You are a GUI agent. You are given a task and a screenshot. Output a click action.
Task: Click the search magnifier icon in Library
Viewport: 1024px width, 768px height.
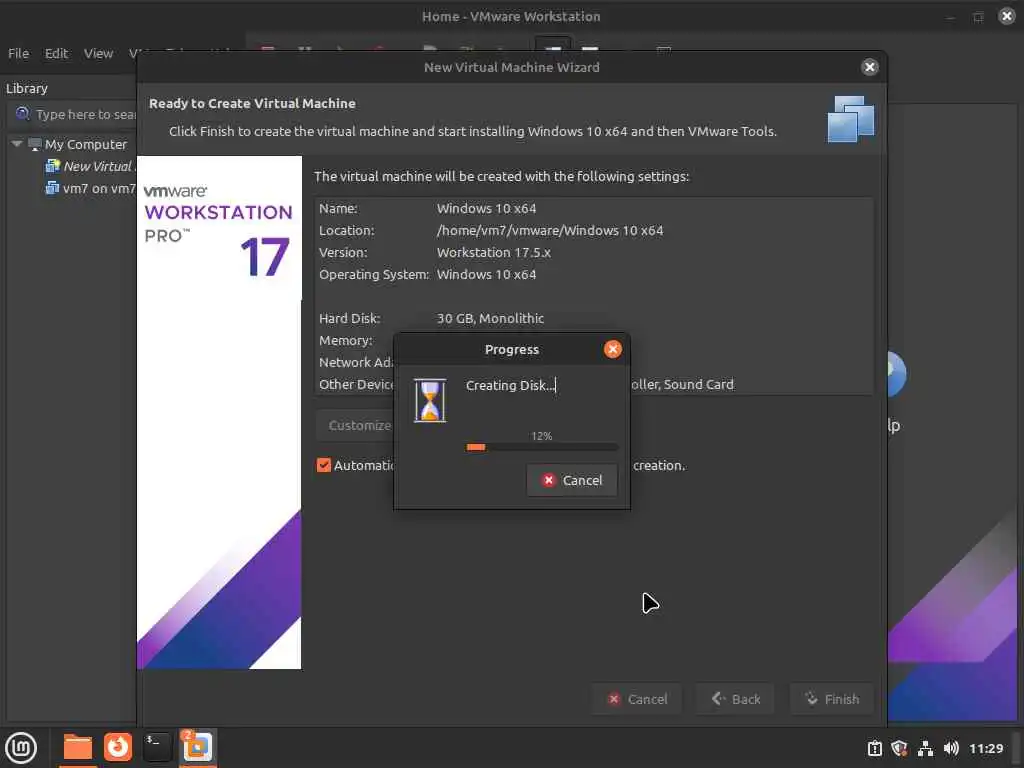click(22, 114)
